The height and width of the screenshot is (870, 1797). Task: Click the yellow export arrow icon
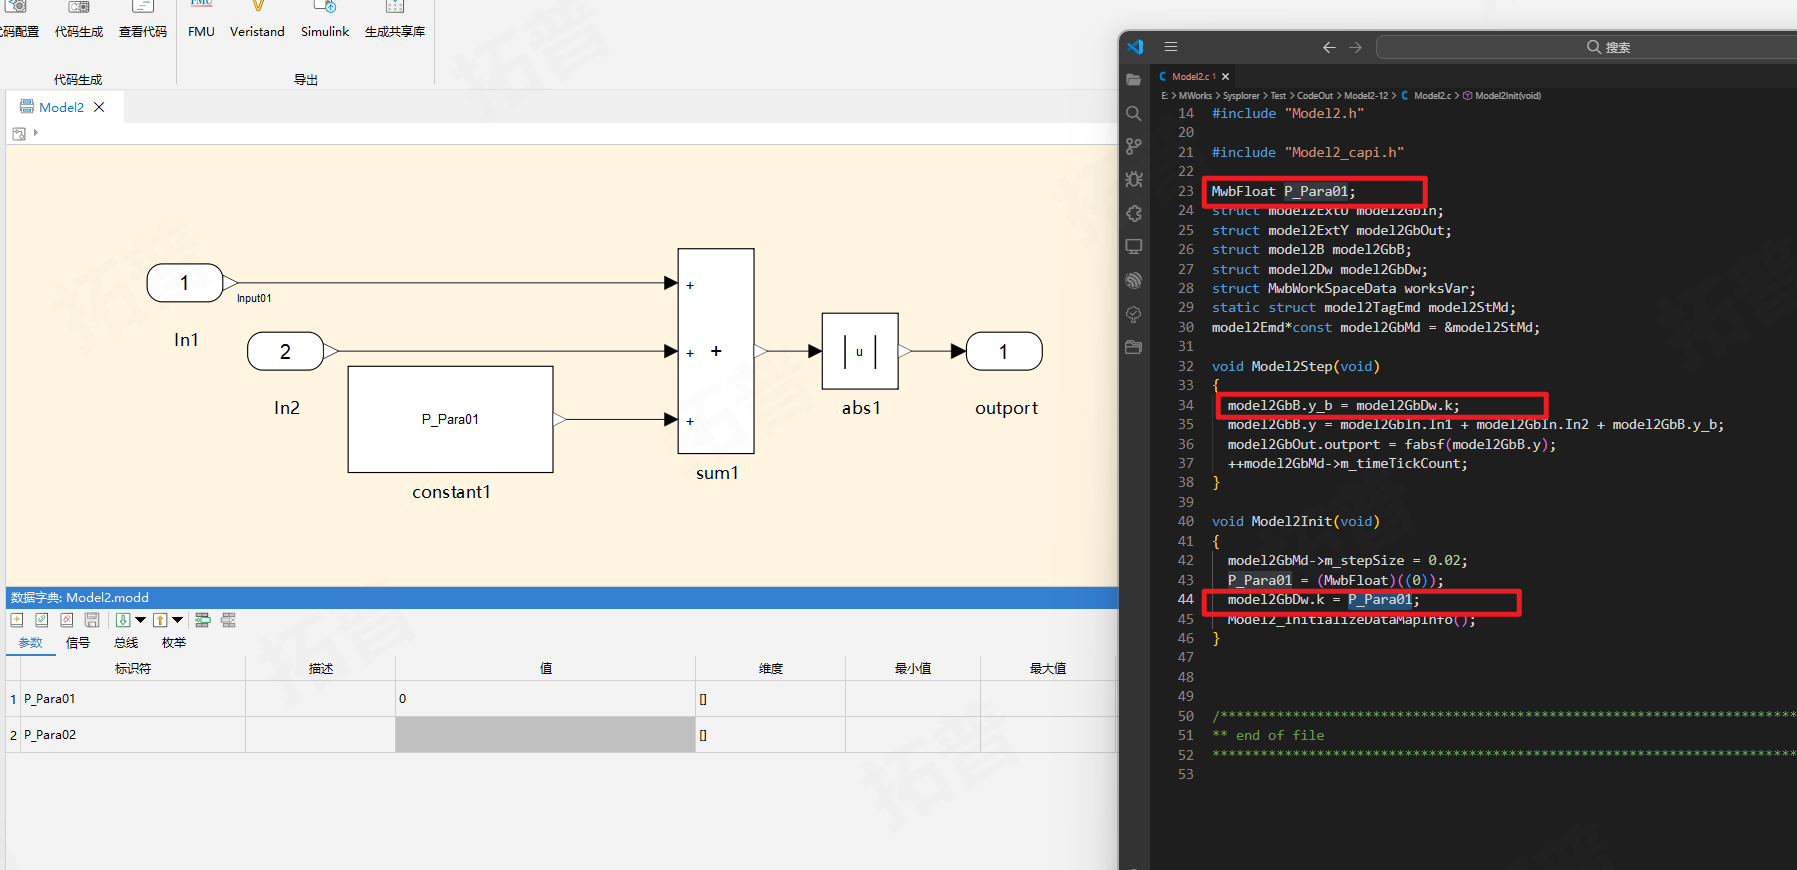click(160, 620)
